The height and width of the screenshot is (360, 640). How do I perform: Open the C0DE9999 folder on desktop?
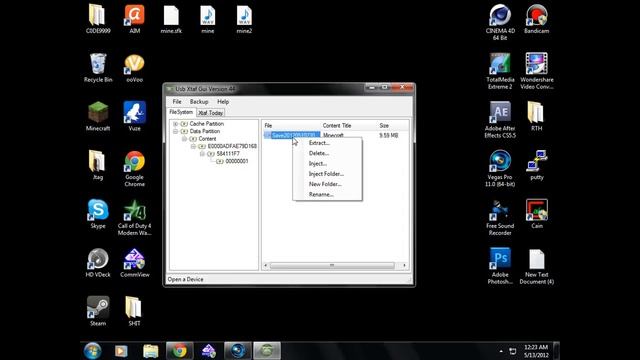click(x=98, y=18)
